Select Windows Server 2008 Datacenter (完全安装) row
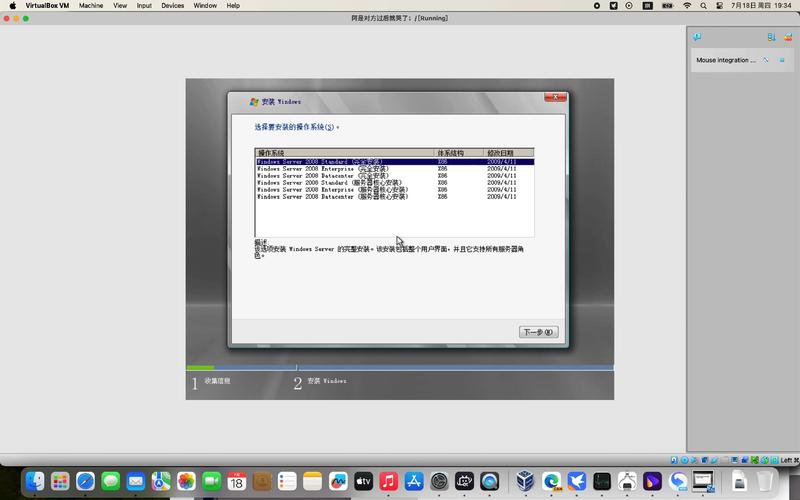Screen dimensions: 800x500 (395, 176)
